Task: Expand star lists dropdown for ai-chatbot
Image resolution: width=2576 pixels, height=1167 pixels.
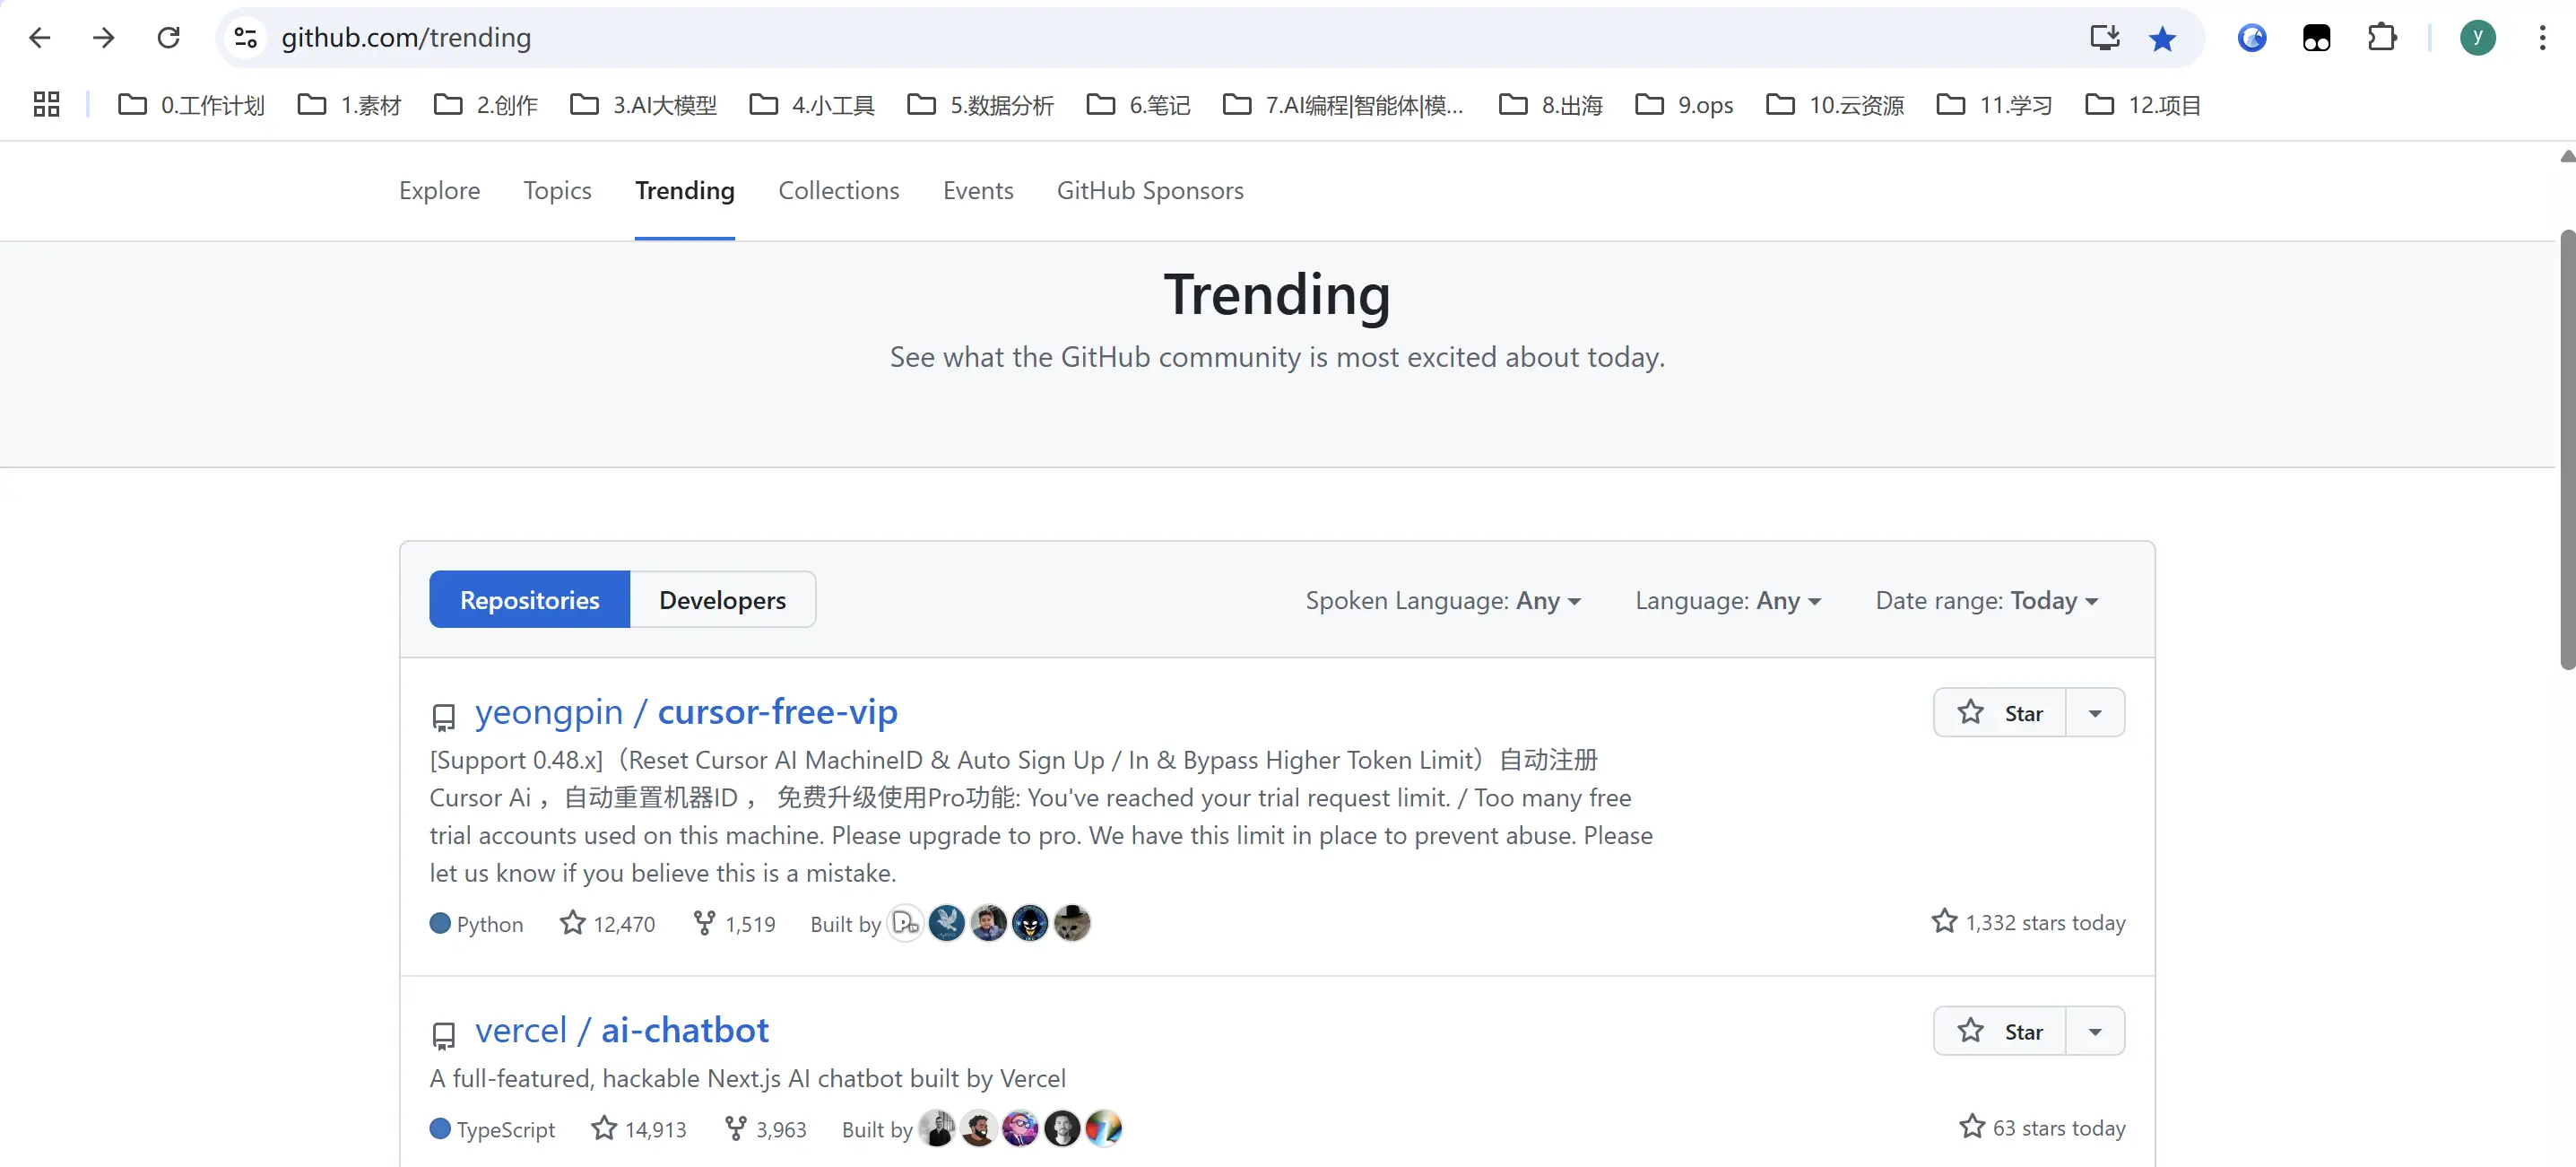Action: coord(2095,1031)
